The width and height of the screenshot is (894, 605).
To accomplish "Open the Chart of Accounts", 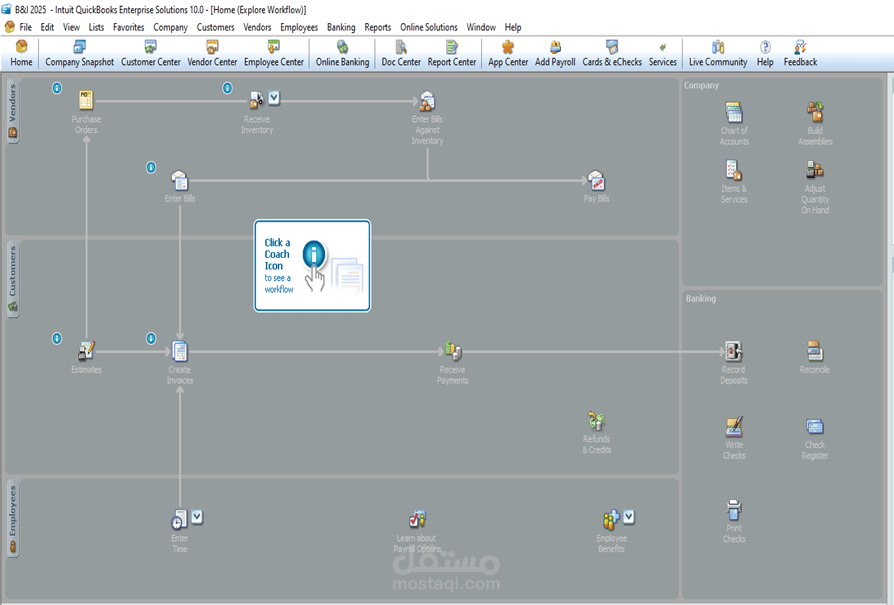I will [x=734, y=112].
